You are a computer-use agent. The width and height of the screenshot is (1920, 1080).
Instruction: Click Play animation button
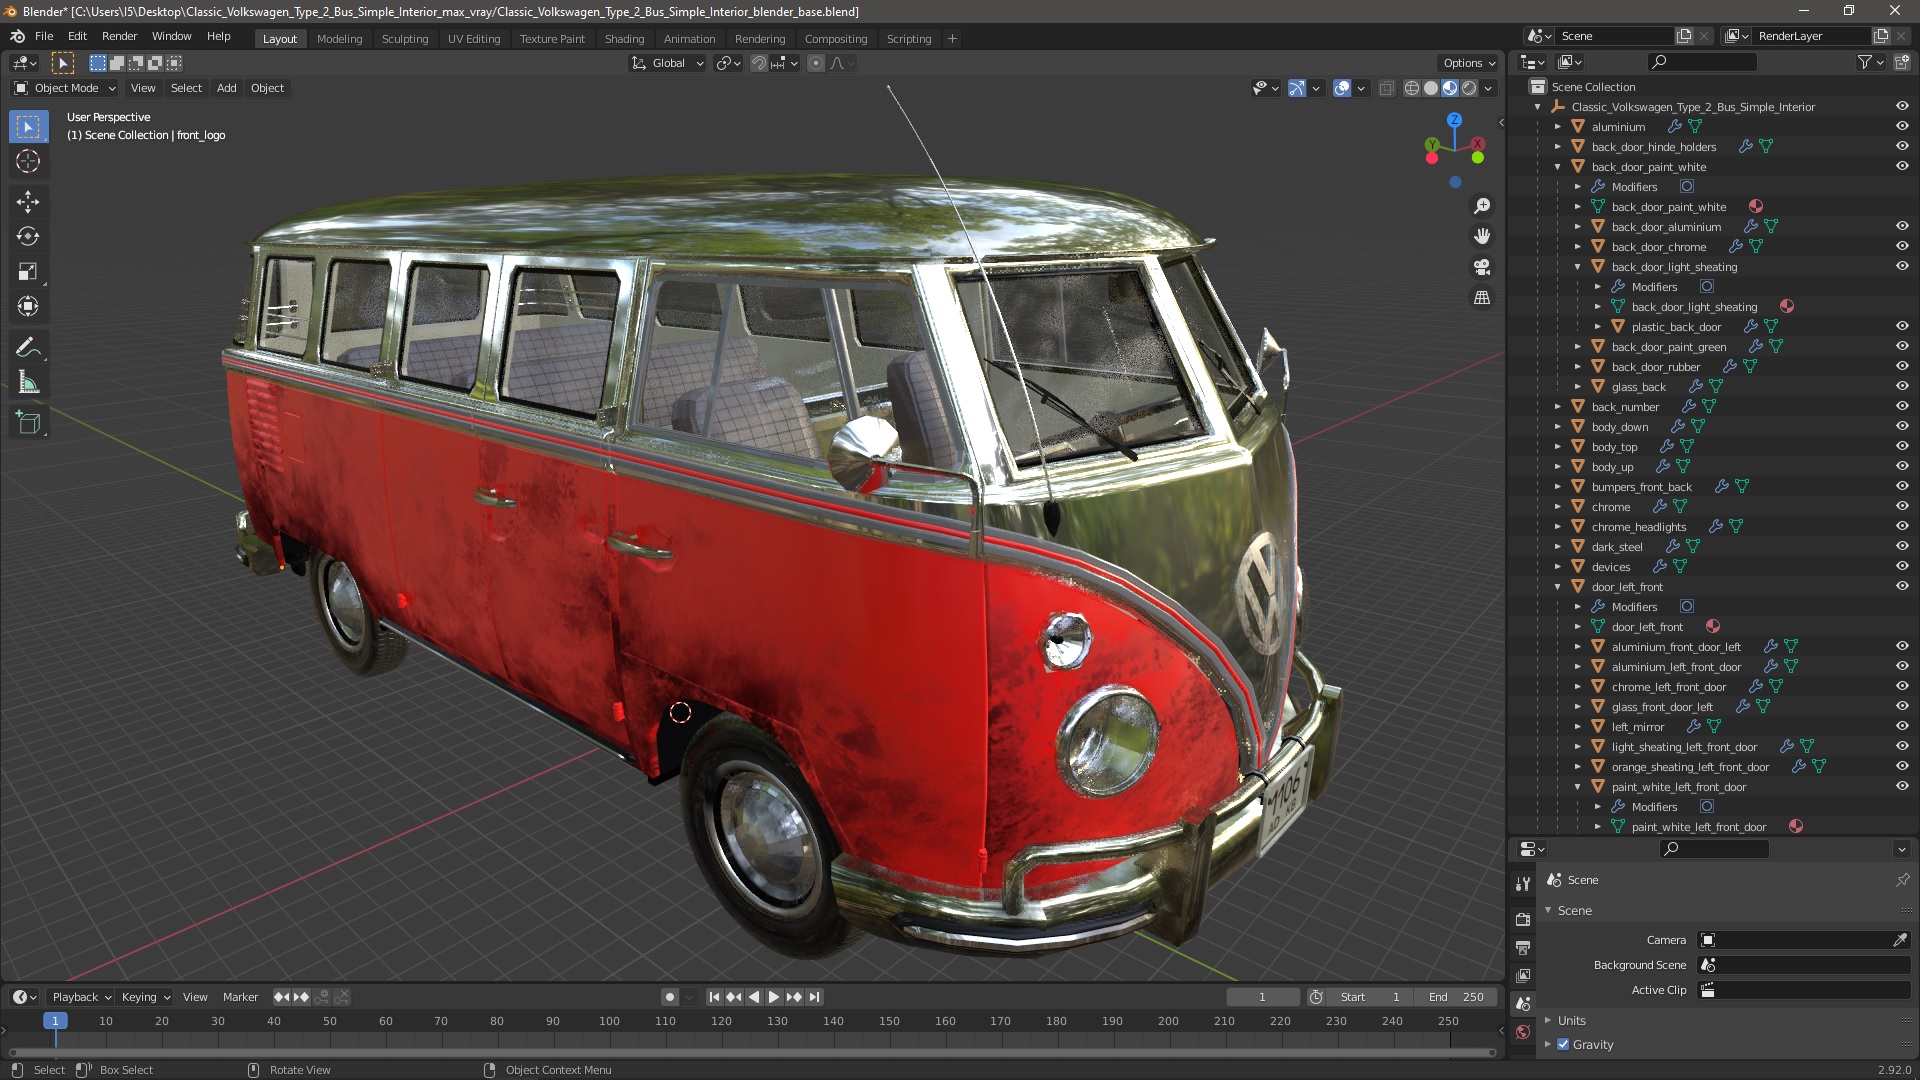773,997
